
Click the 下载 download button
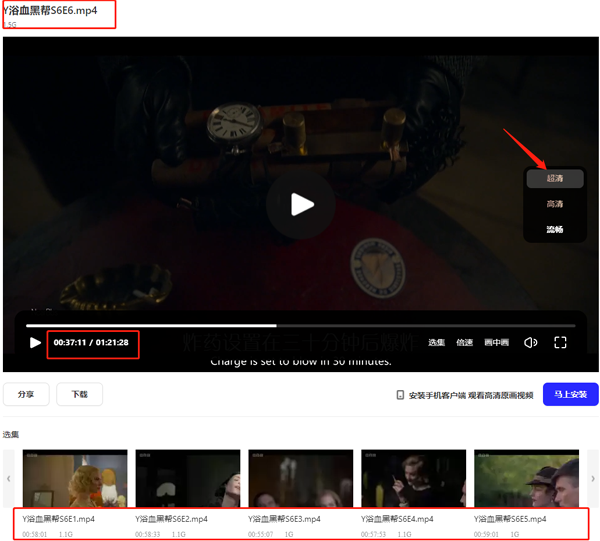pos(80,394)
